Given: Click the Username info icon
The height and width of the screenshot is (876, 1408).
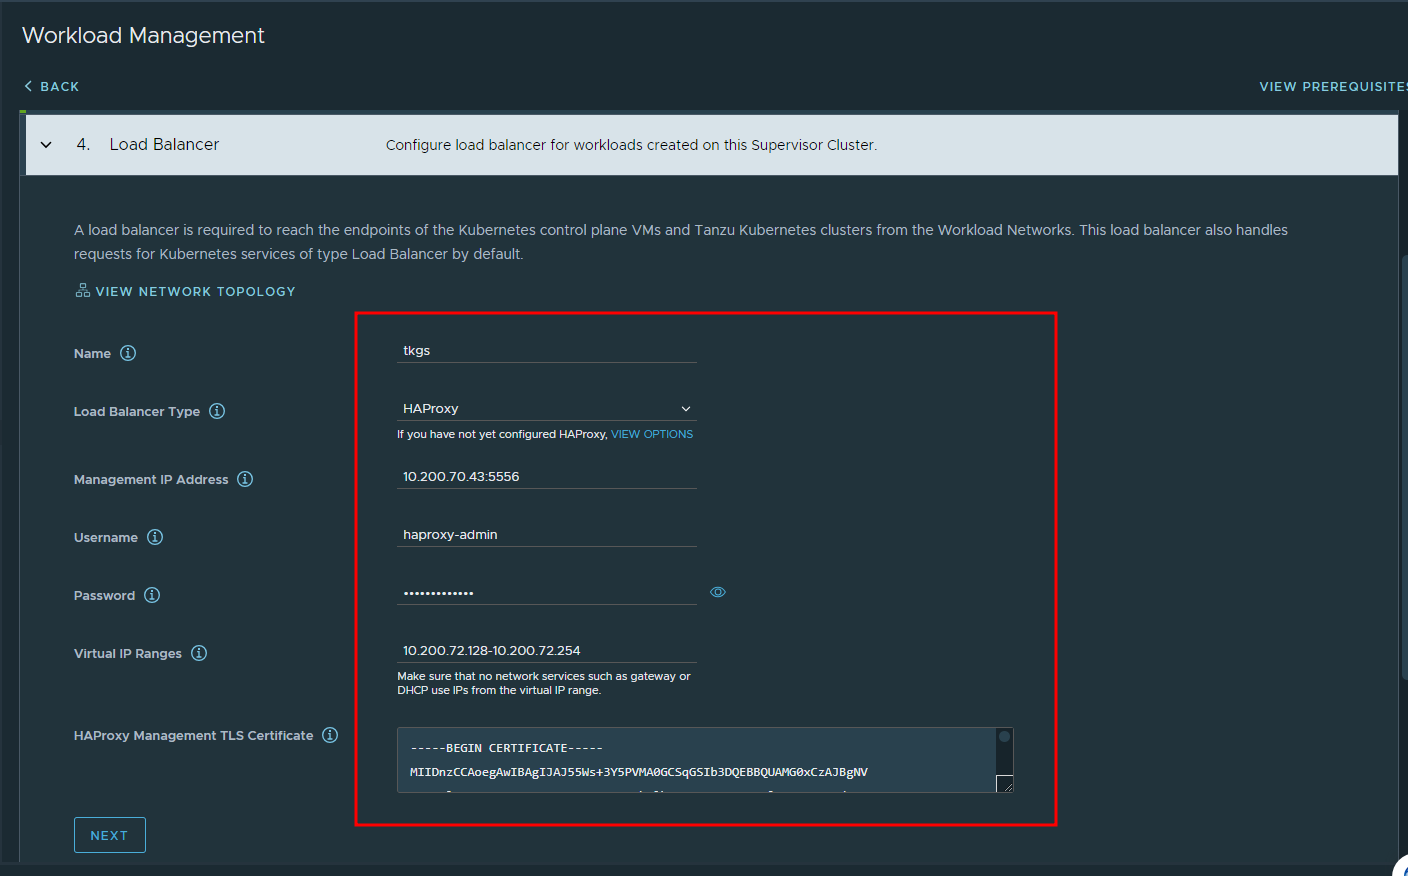Looking at the screenshot, I should (x=155, y=537).
